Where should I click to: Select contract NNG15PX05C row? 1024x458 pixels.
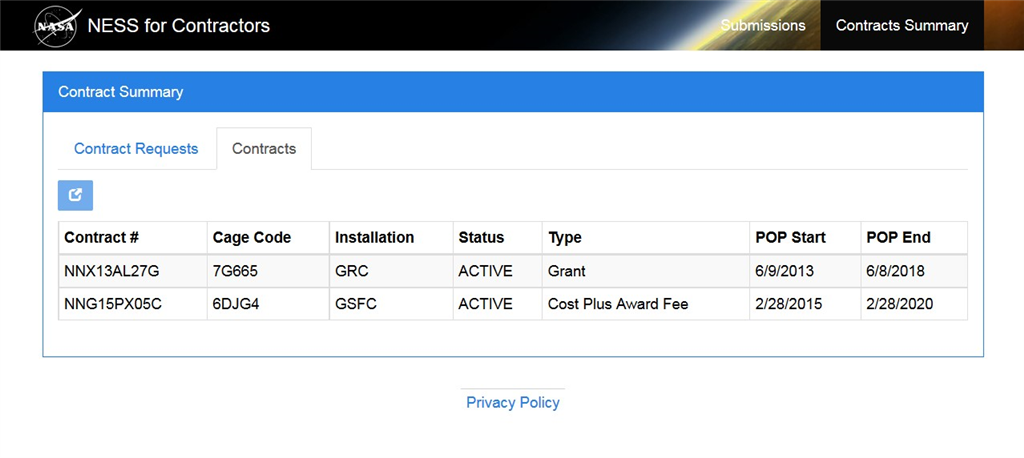coord(113,304)
